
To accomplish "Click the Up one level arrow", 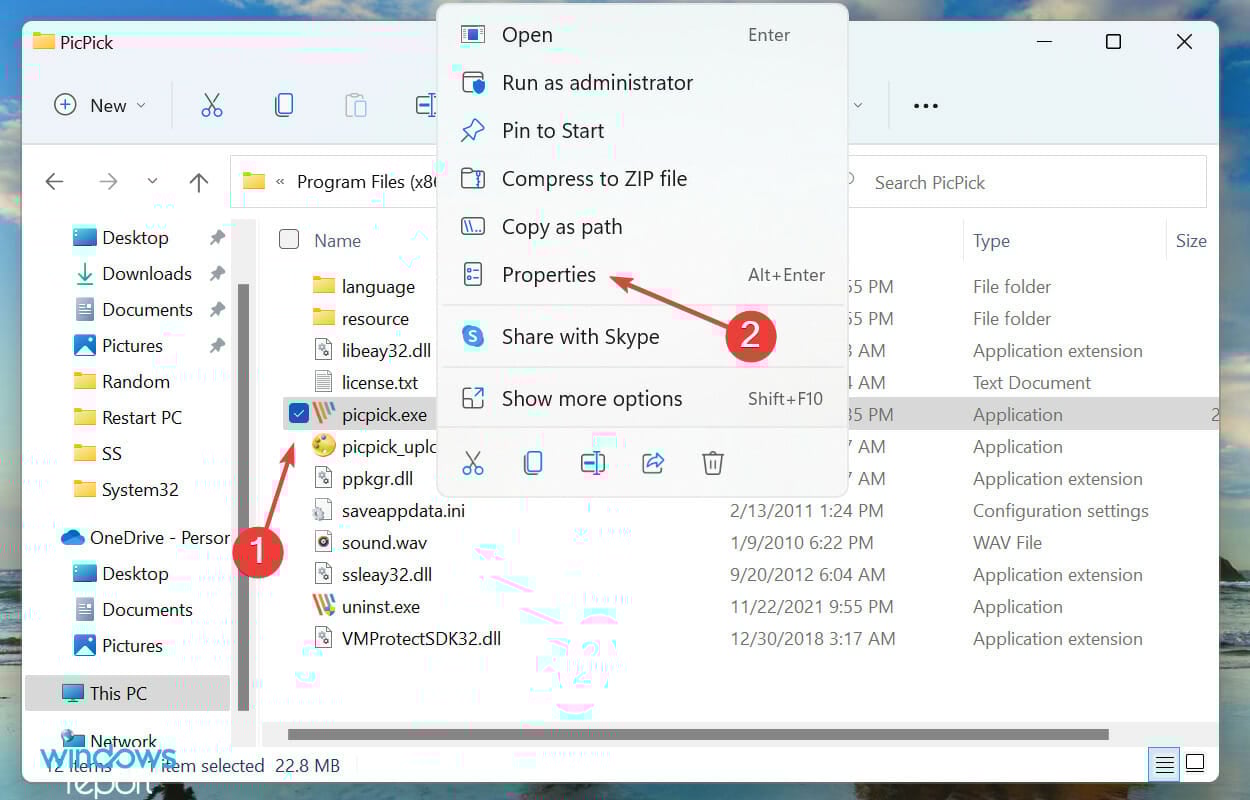I will tap(199, 182).
